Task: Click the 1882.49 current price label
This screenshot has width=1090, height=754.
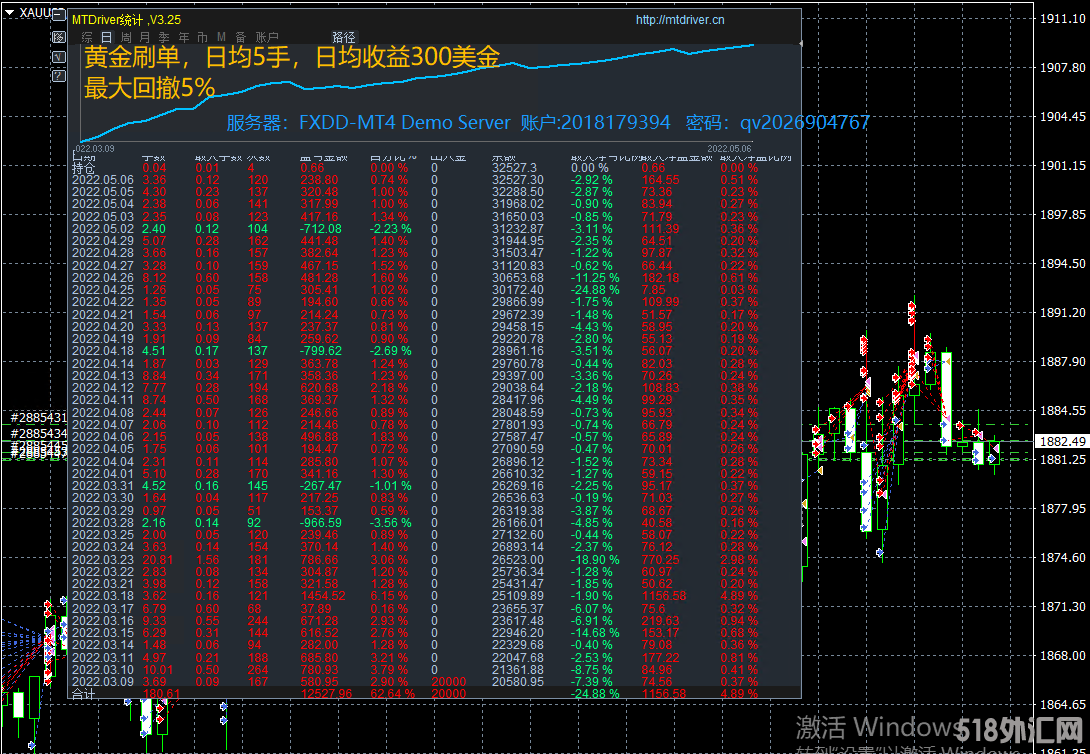Action: click(x=1062, y=442)
